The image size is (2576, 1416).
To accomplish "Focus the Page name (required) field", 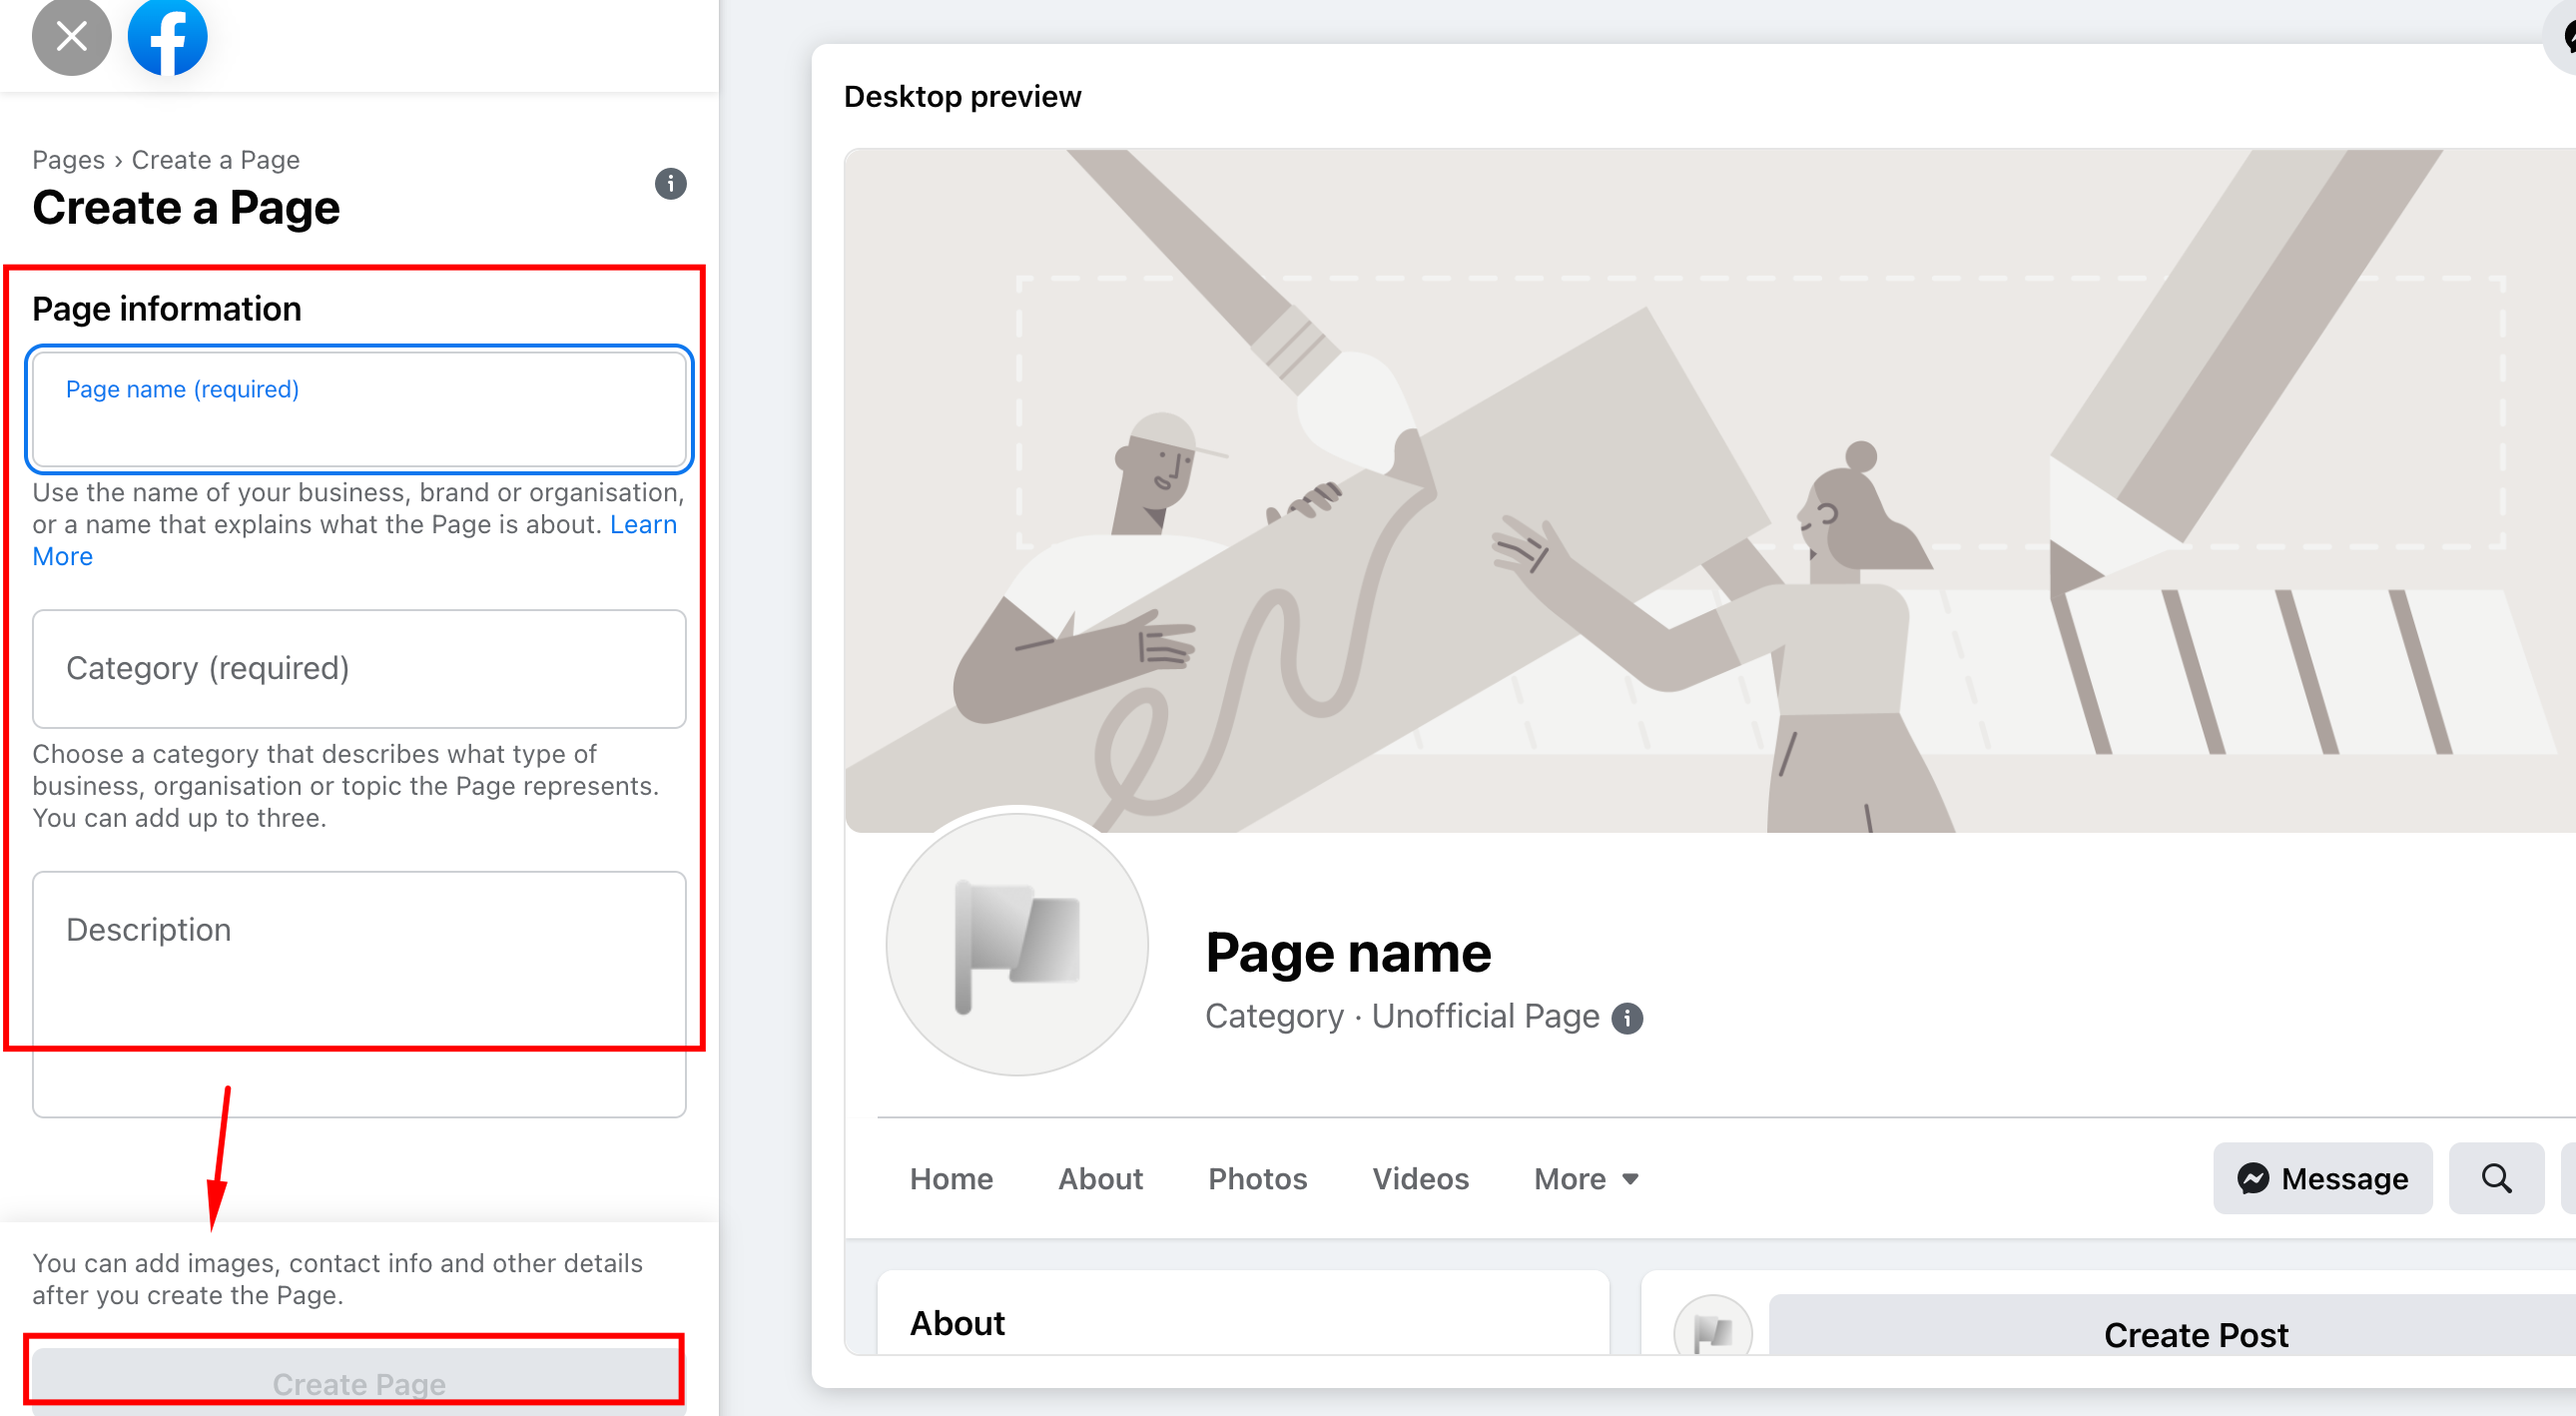I will [x=359, y=410].
